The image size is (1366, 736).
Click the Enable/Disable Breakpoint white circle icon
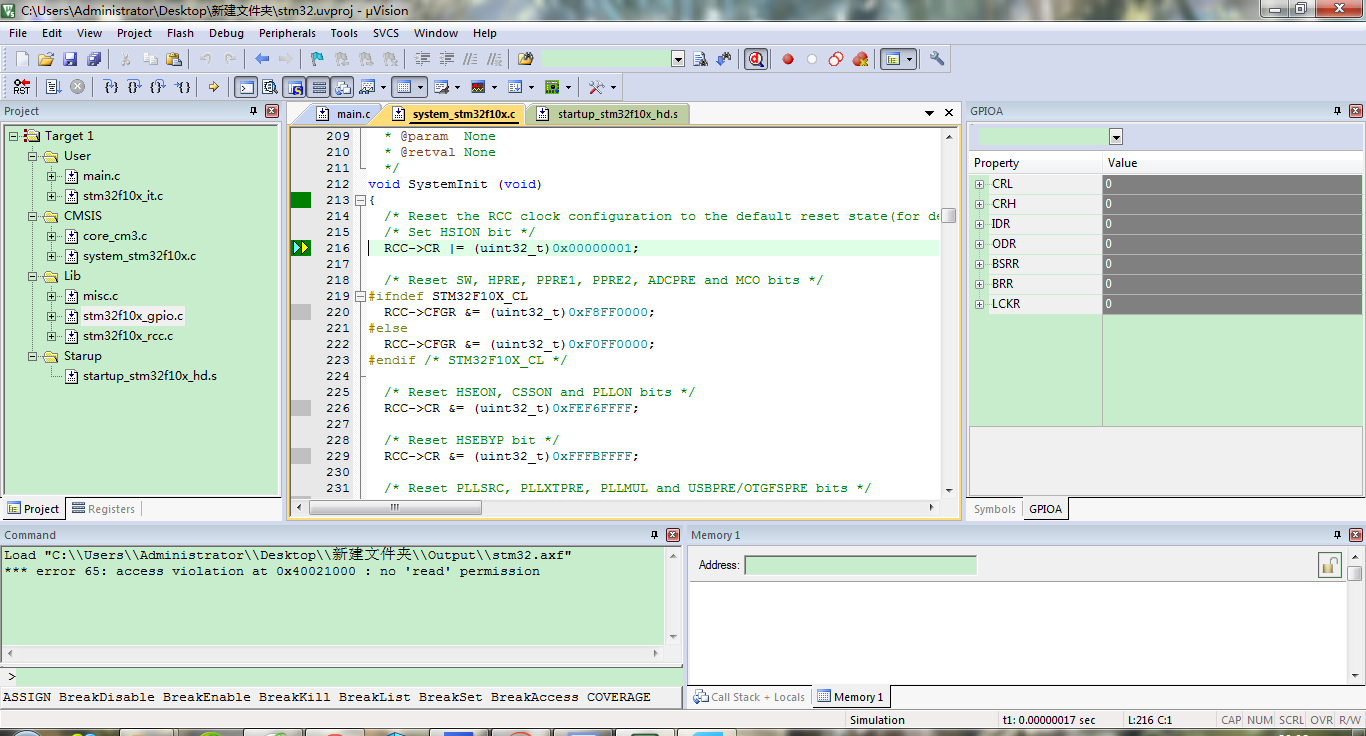812,59
